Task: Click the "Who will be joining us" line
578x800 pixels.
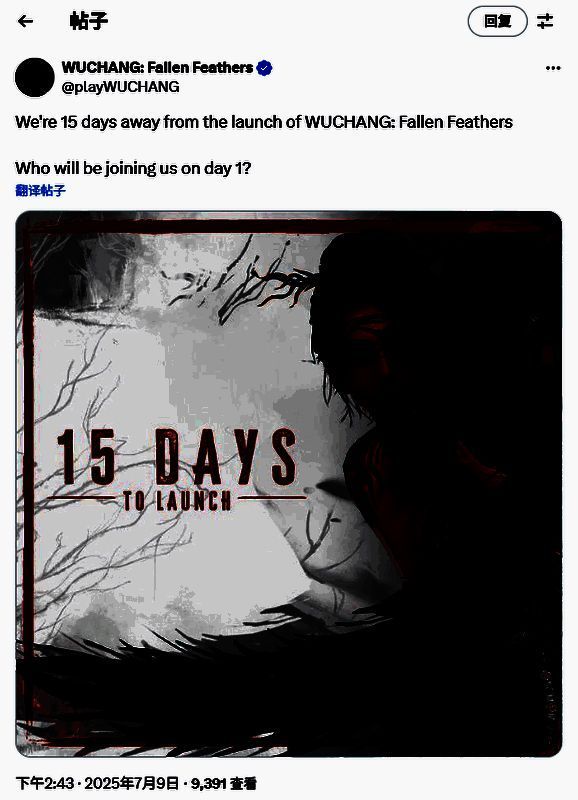Action: pyautogui.click(x=133, y=168)
